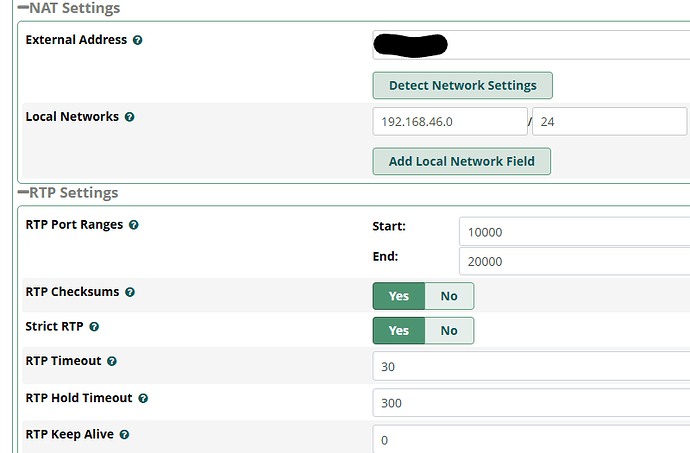
Task: Open help icon next to RTP Timeout
Action: click(112, 361)
